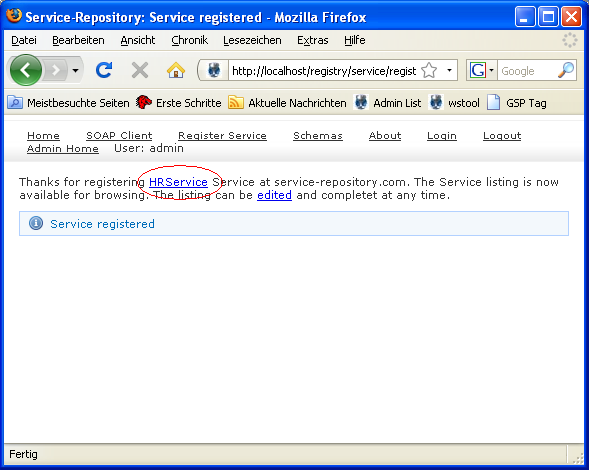Open the Register Service navigation link
Screen dimensions: 589x470
point(222,136)
